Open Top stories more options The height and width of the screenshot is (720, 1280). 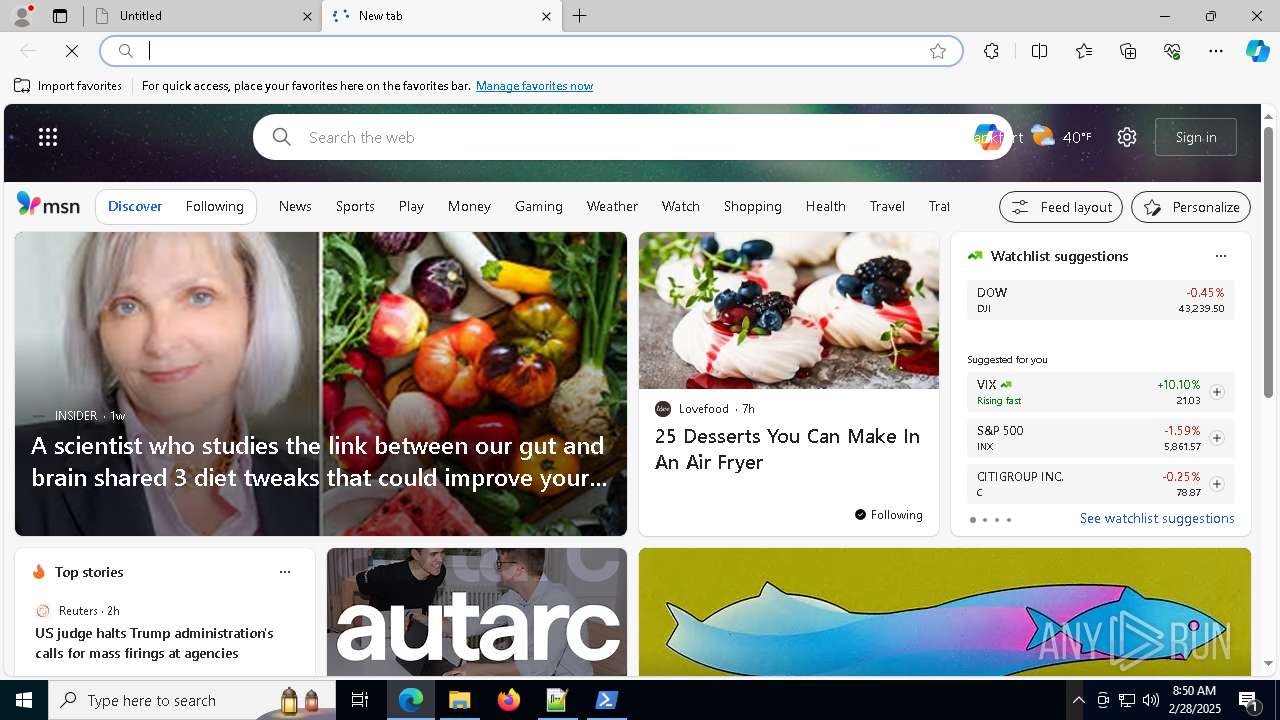(x=285, y=572)
